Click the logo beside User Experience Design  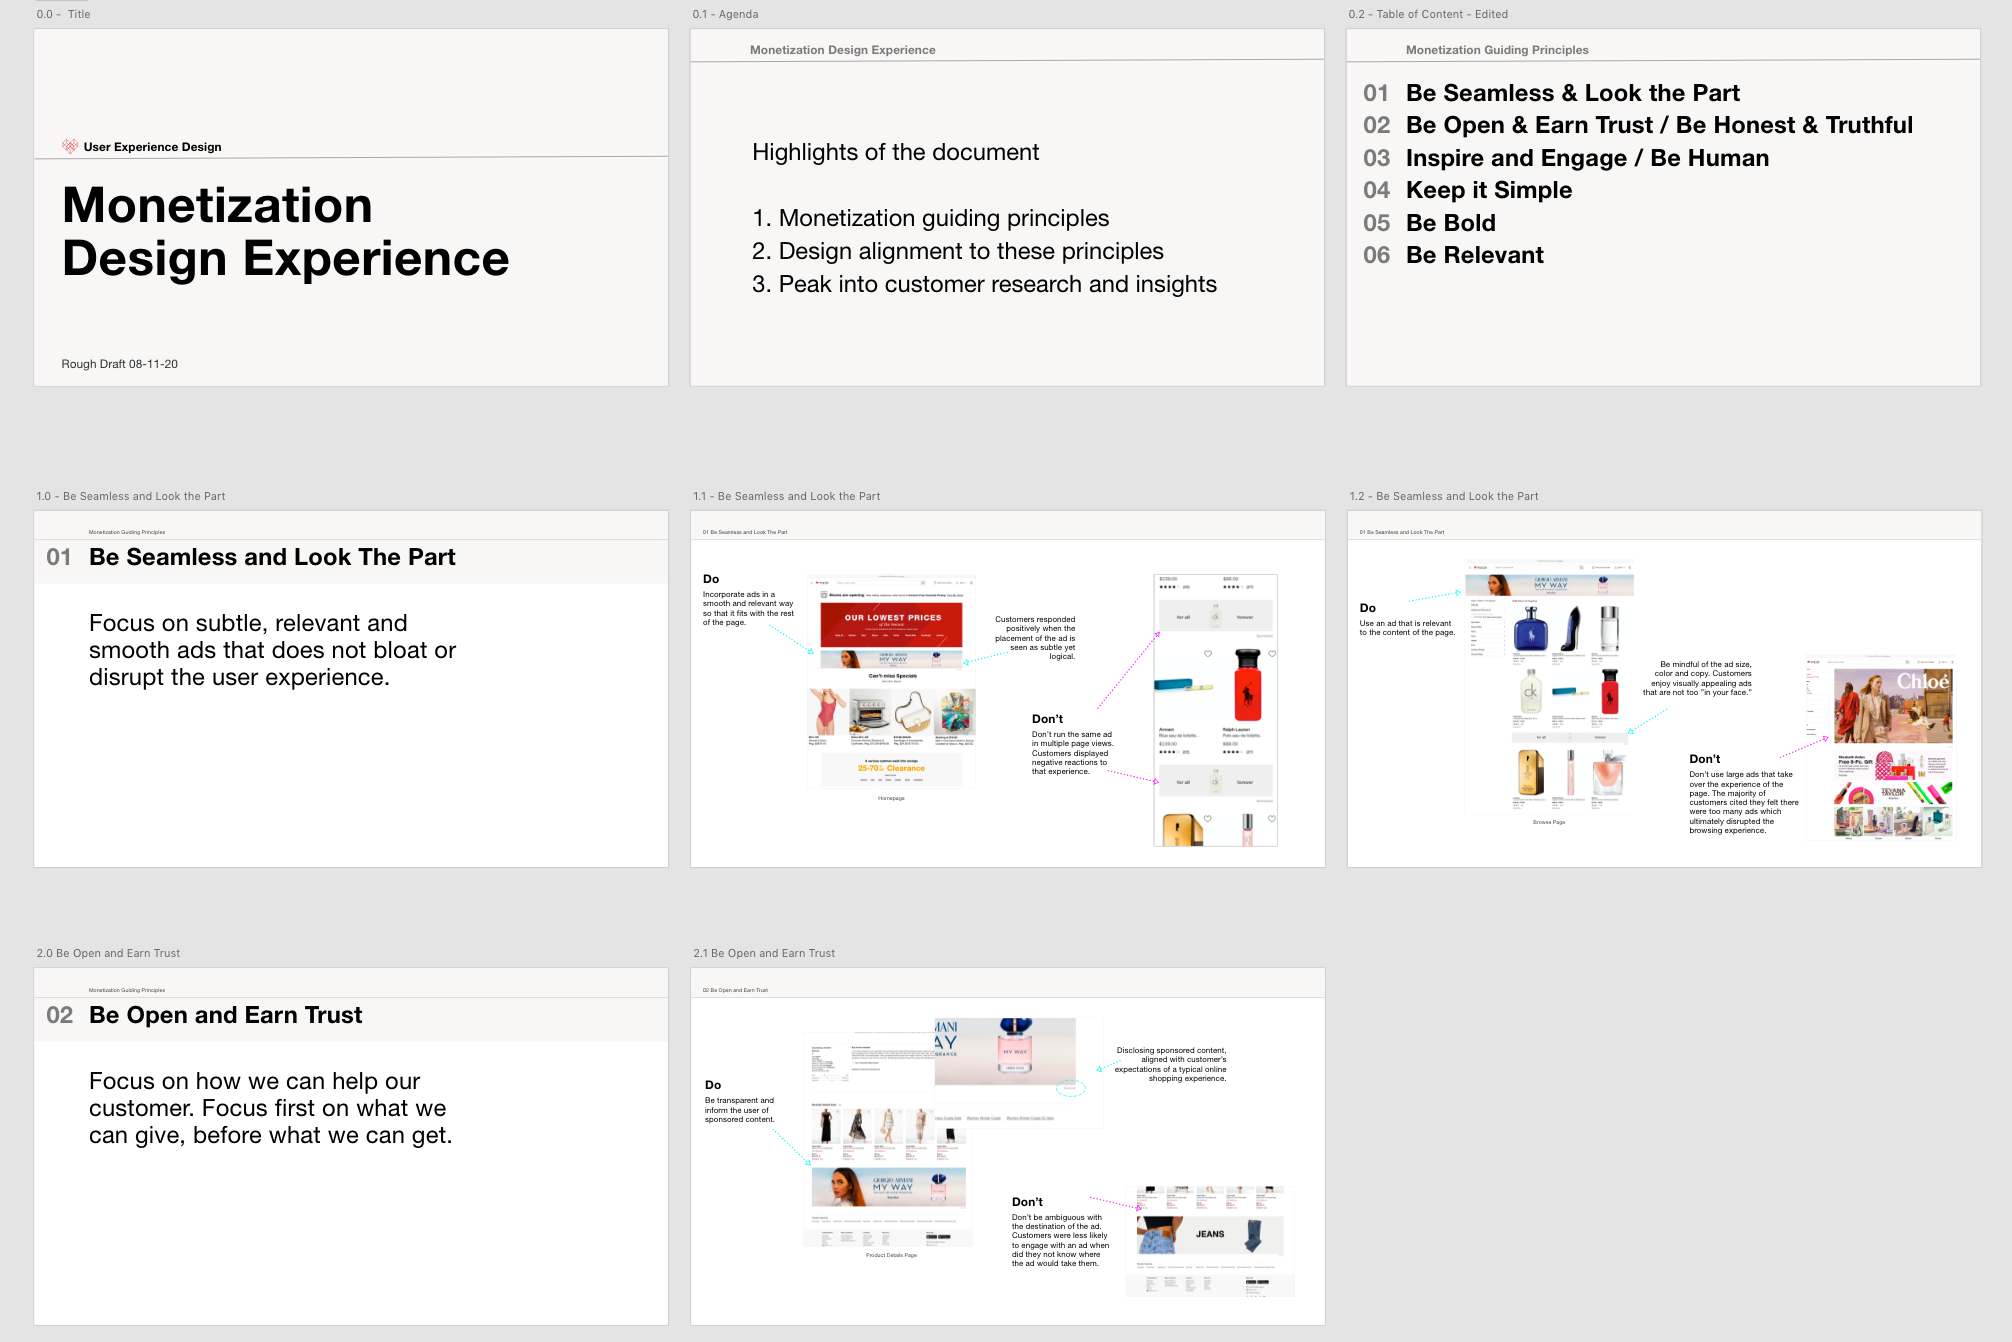click(69, 146)
